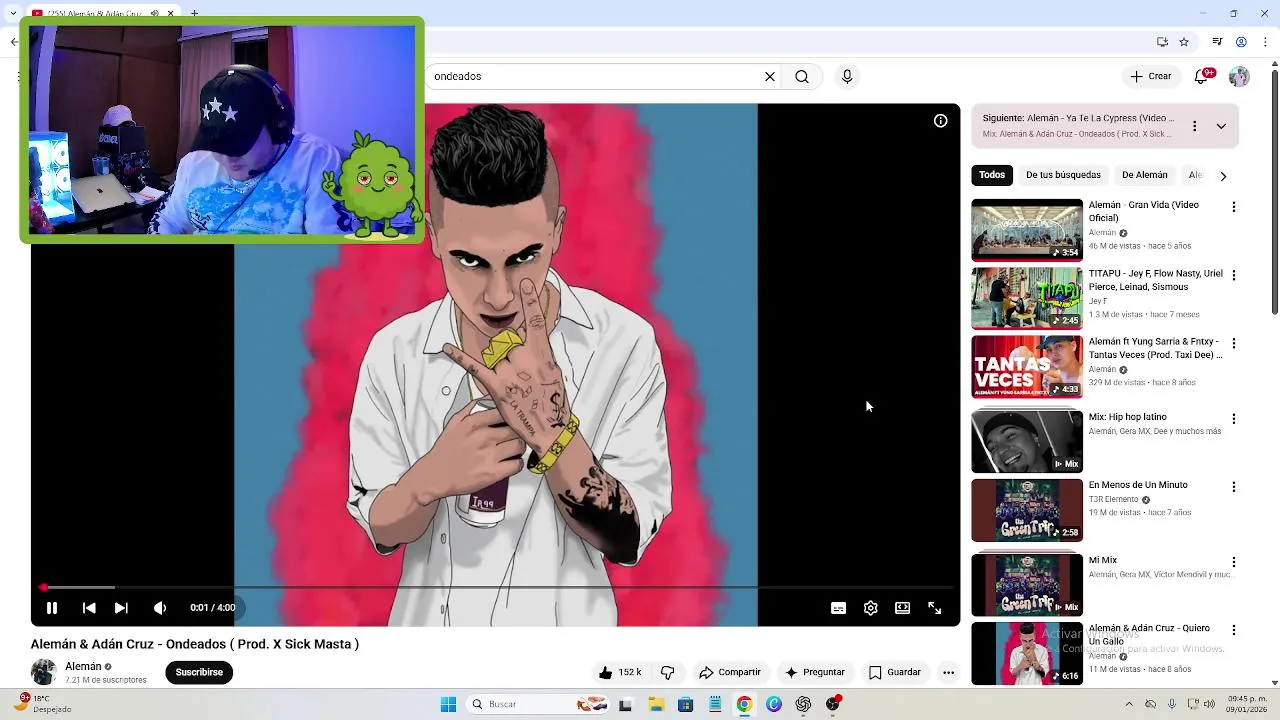
Task: Open the Crear menu
Action: pyautogui.click(x=1151, y=76)
